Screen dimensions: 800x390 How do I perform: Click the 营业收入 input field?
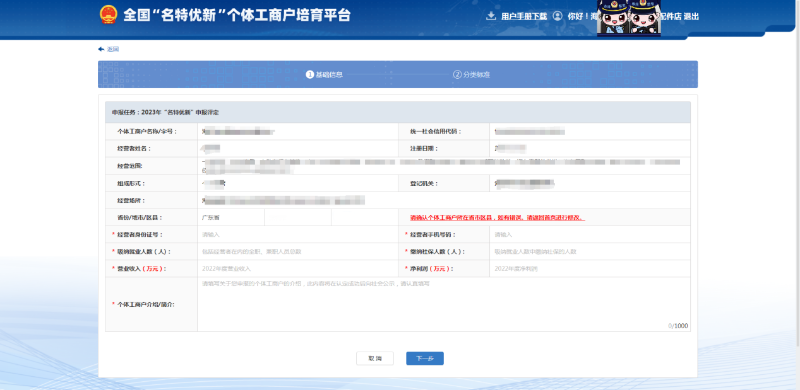coord(298,269)
